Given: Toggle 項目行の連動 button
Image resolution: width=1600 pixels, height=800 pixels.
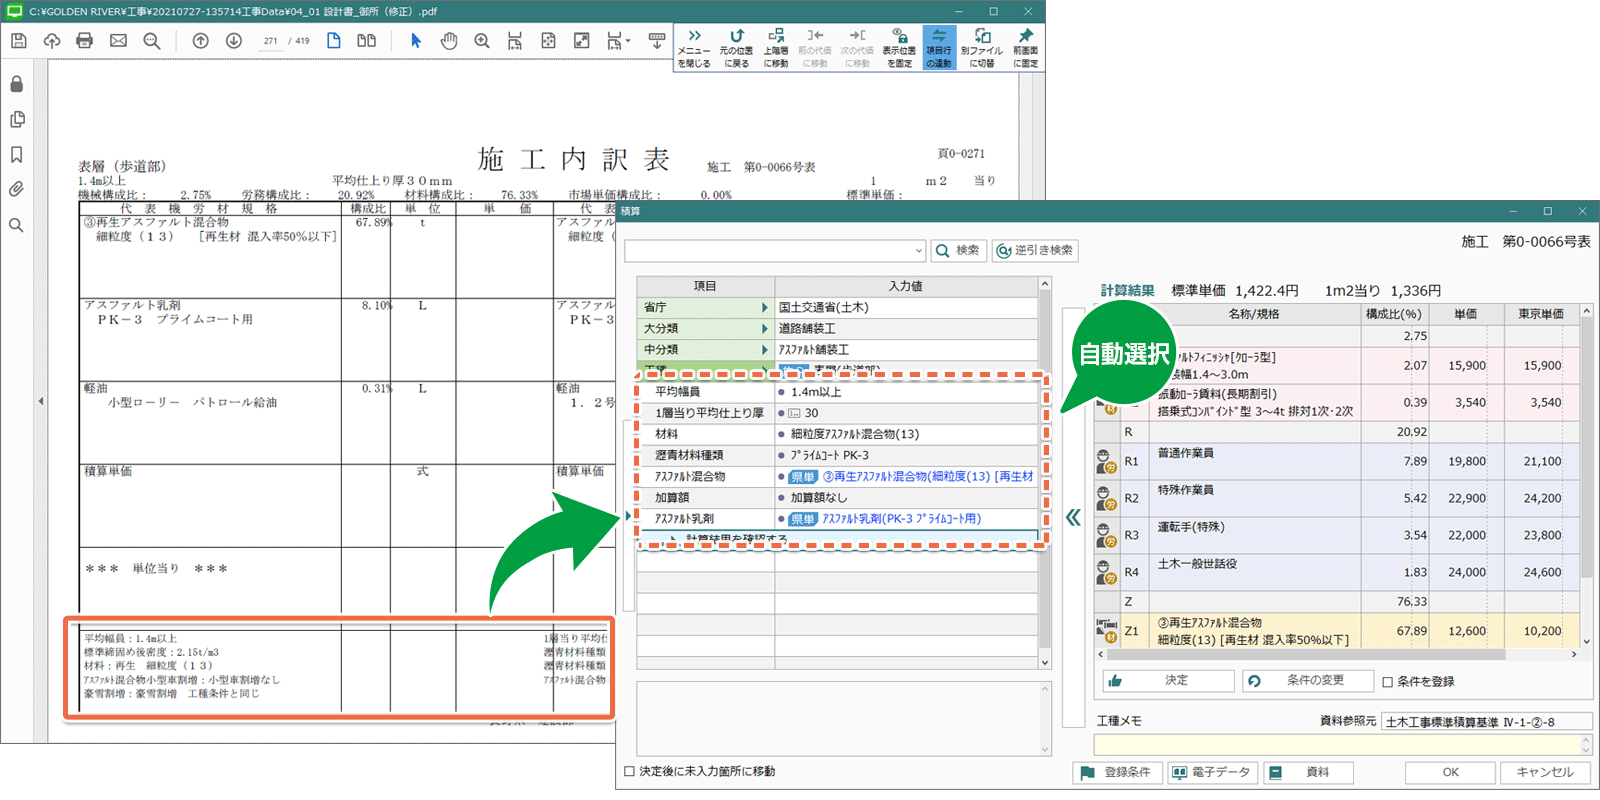Looking at the screenshot, I should click(x=939, y=48).
